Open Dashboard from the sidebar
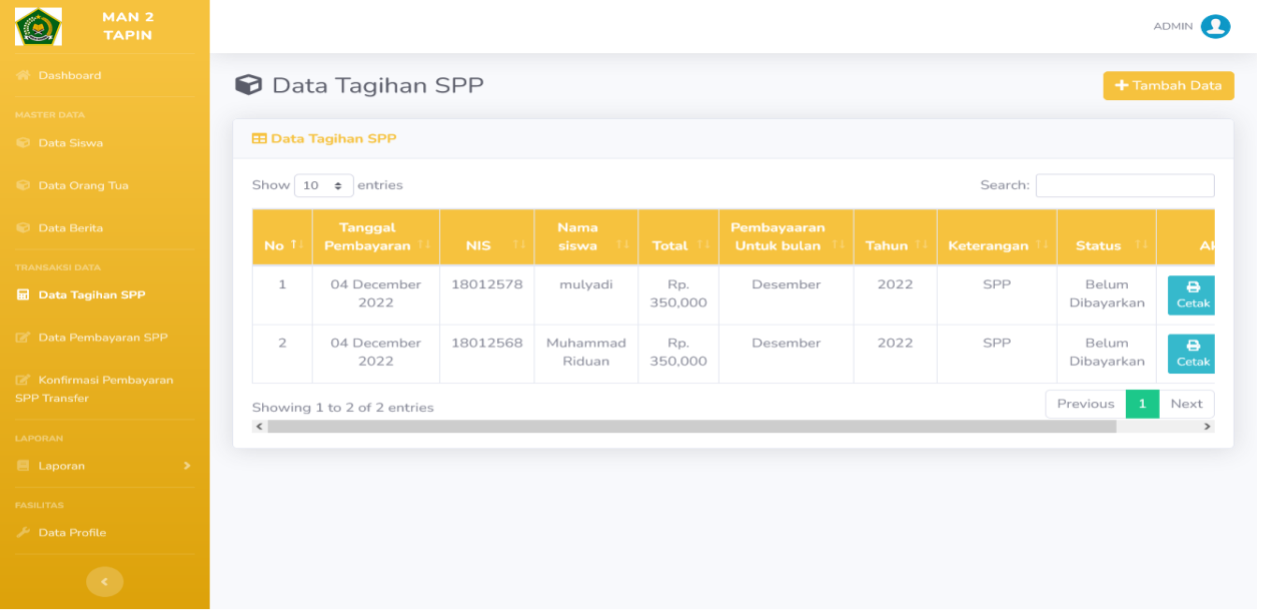The image size is (1261, 614). point(69,76)
